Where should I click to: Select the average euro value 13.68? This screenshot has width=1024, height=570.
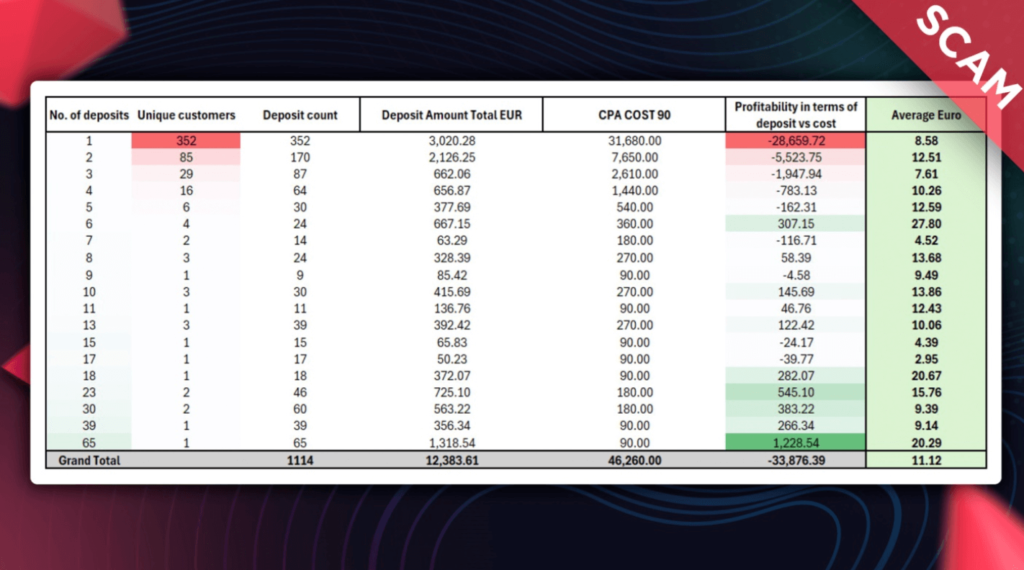(926, 258)
